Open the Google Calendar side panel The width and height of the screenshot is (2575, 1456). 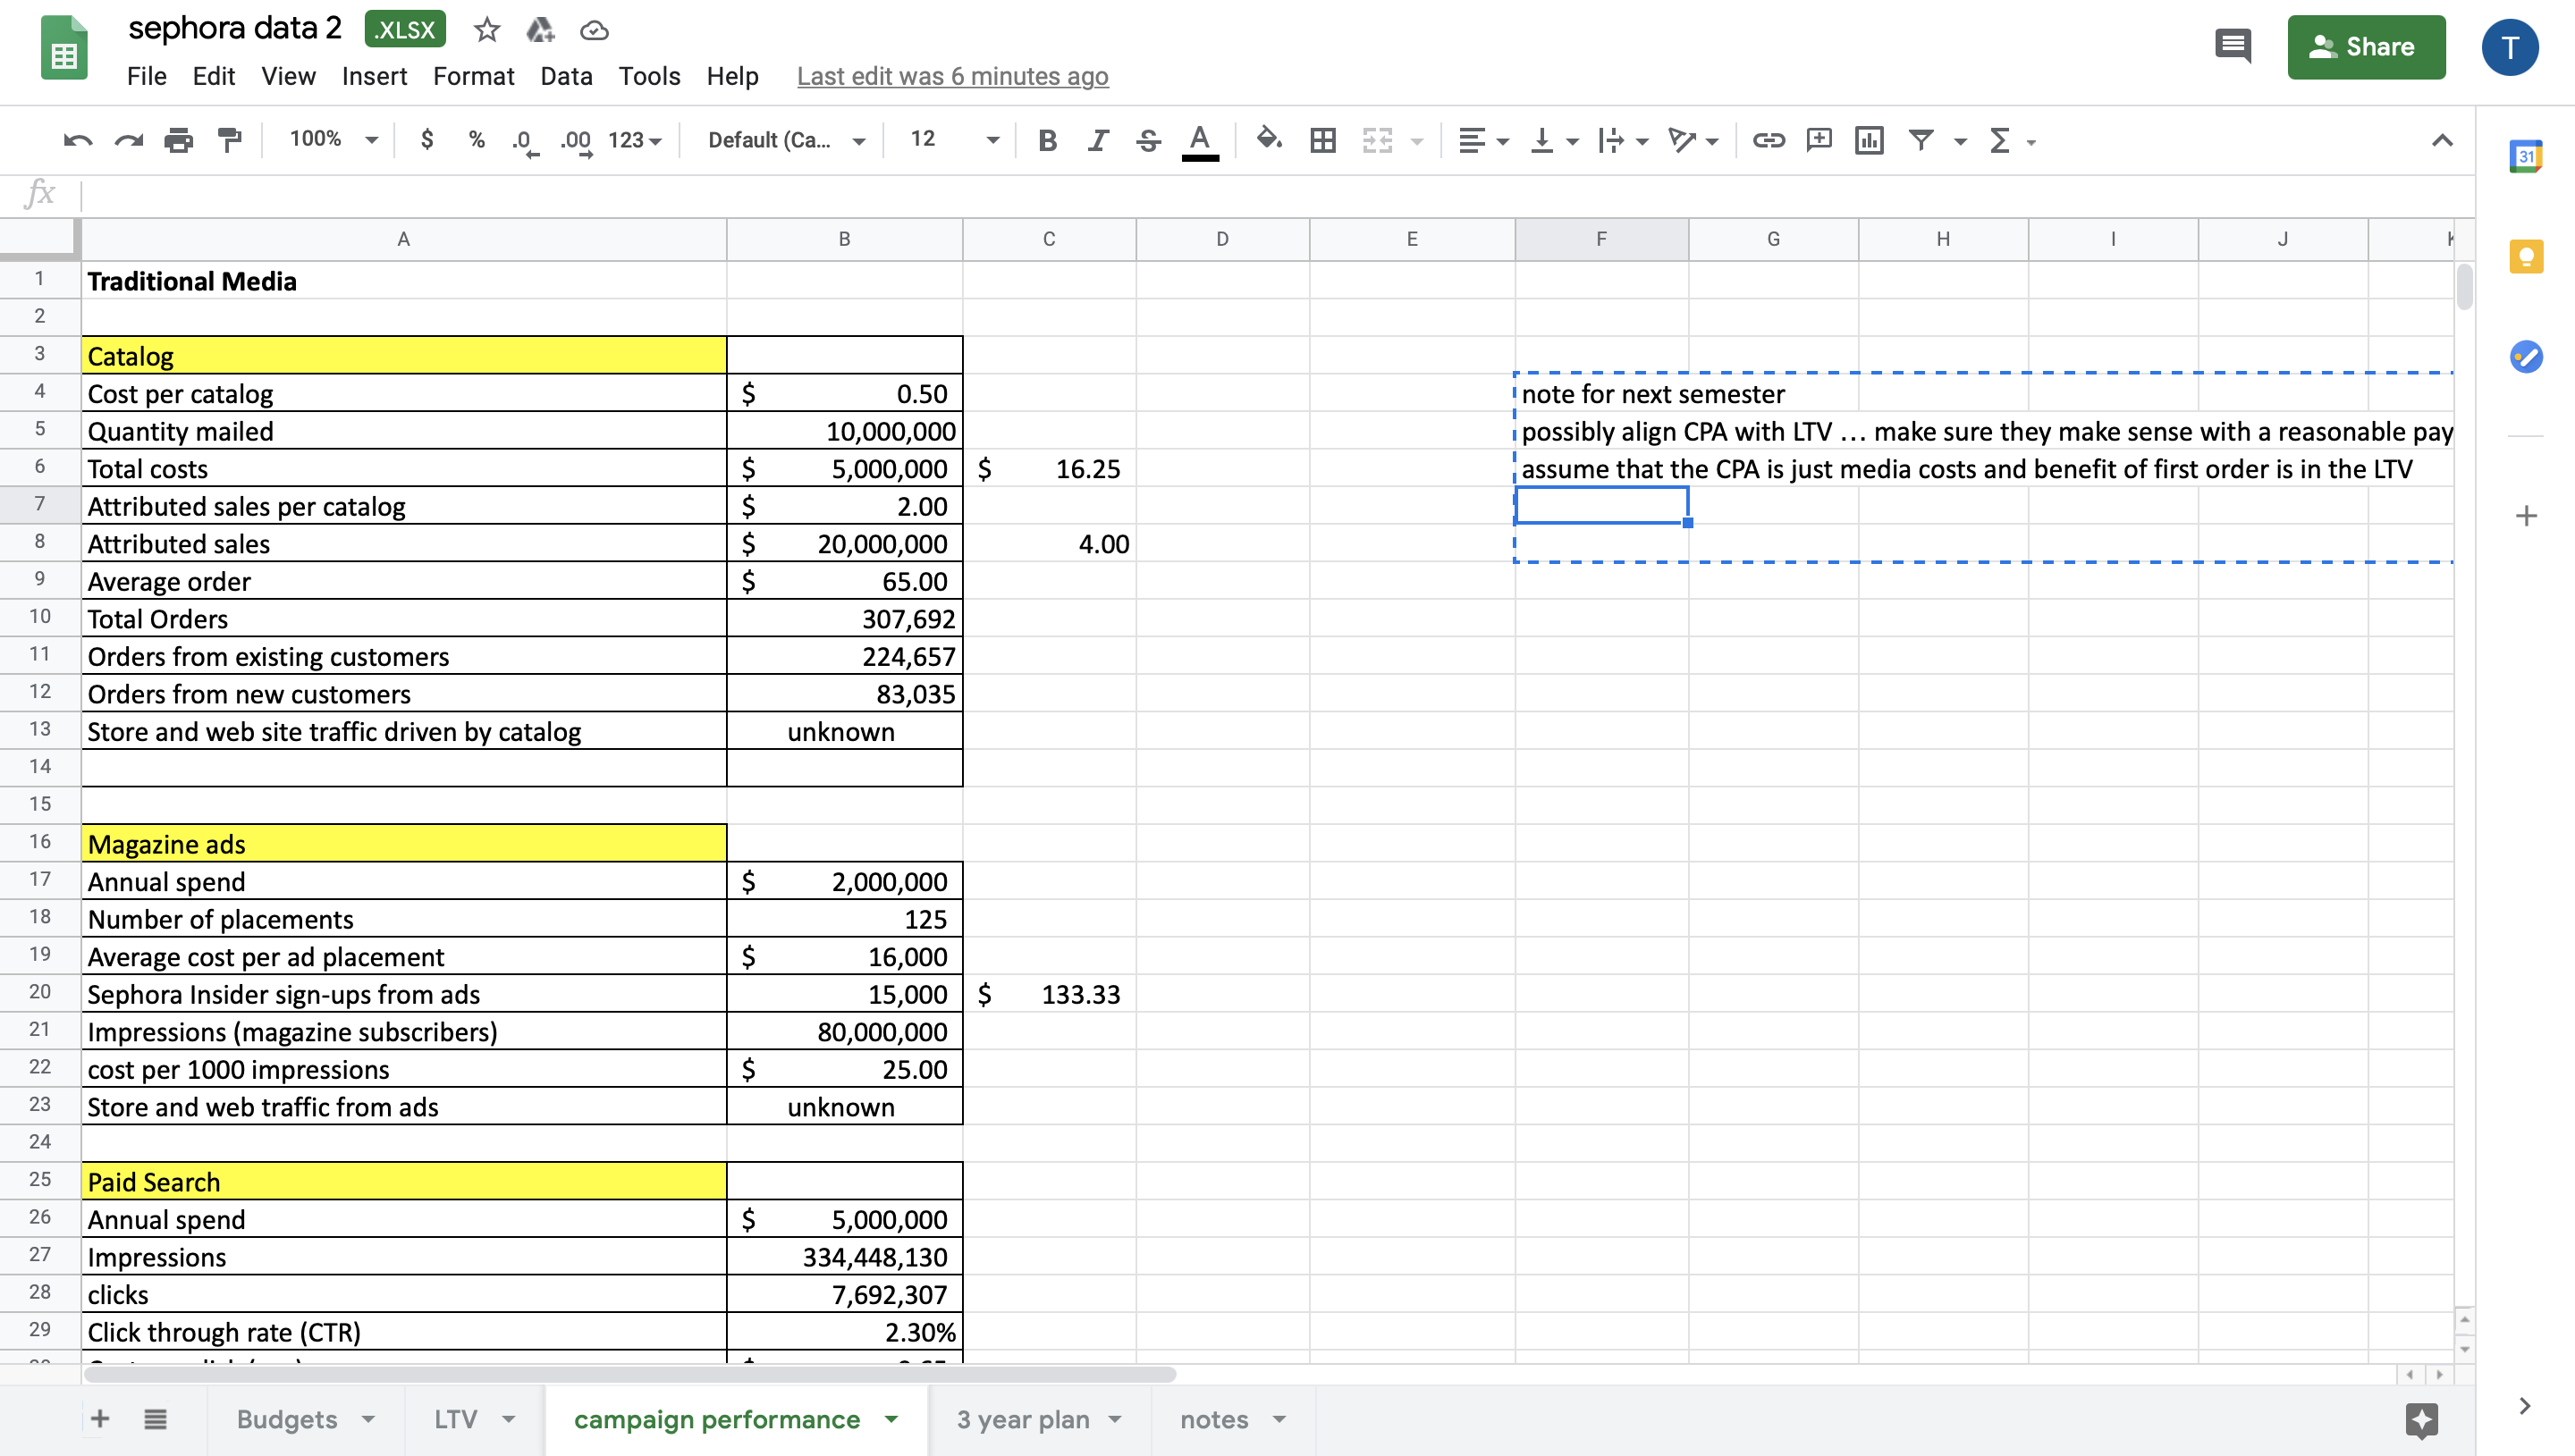(2527, 156)
